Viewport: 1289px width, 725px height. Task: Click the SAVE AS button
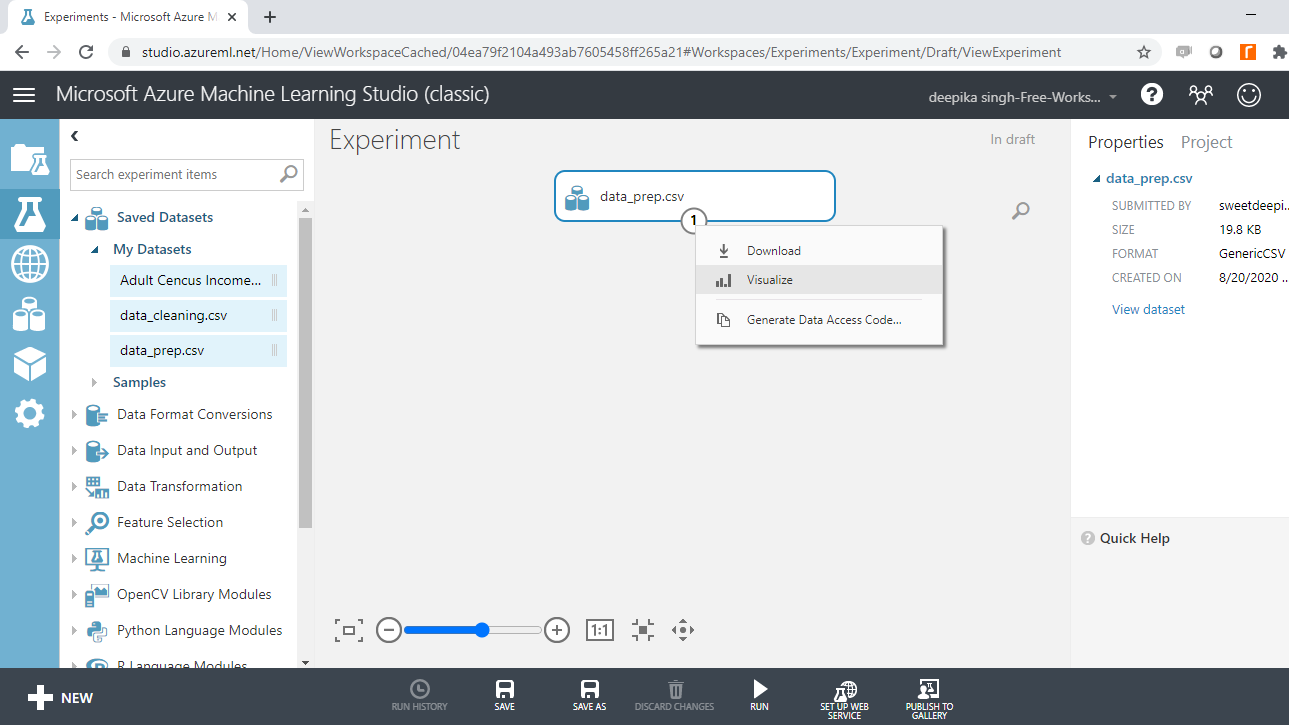click(x=589, y=696)
